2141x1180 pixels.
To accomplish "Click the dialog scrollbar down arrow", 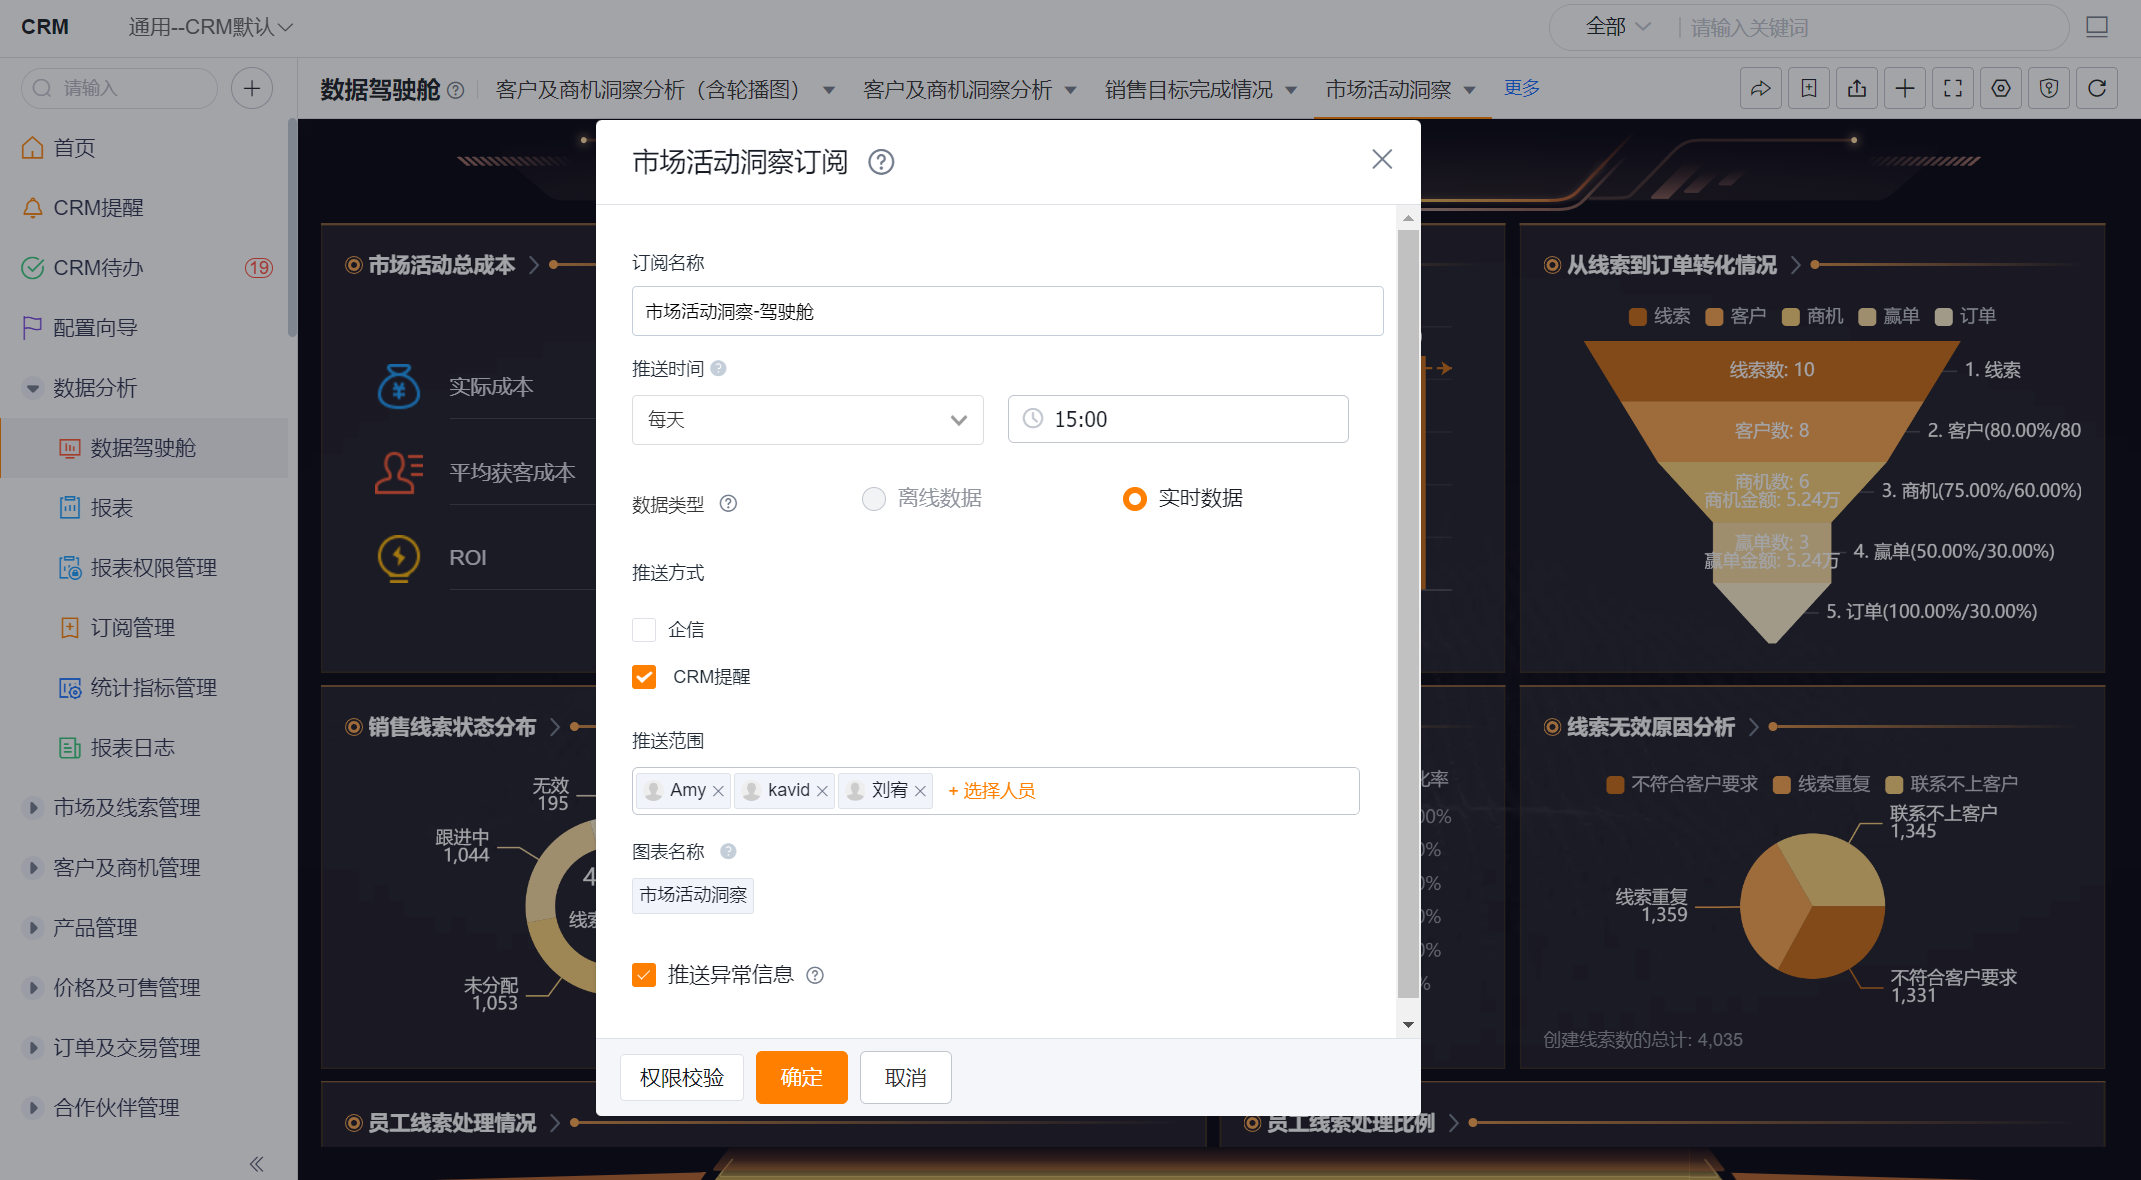I will pyautogui.click(x=1408, y=1025).
